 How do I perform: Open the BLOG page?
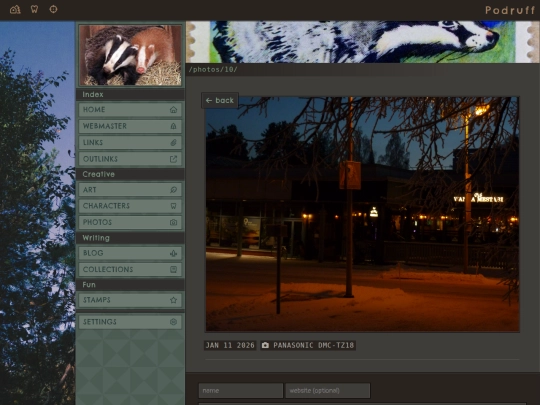tap(130, 253)
